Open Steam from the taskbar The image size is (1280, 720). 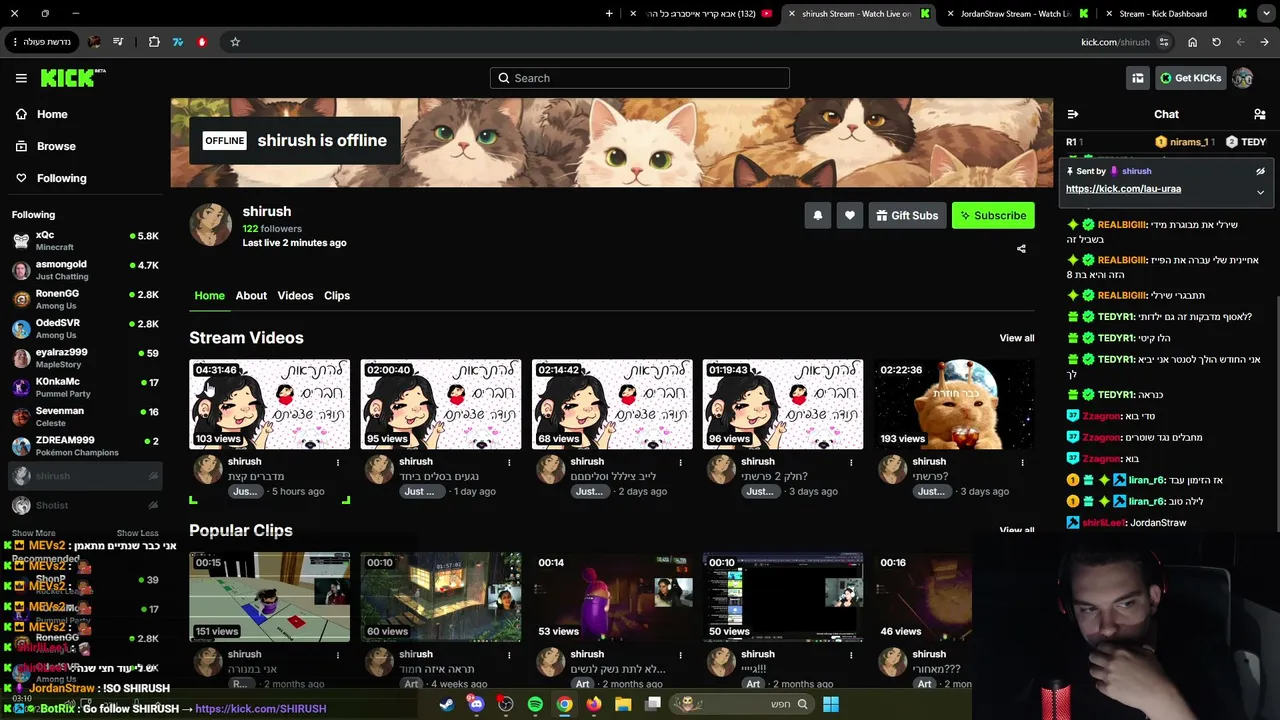[447, 704]
